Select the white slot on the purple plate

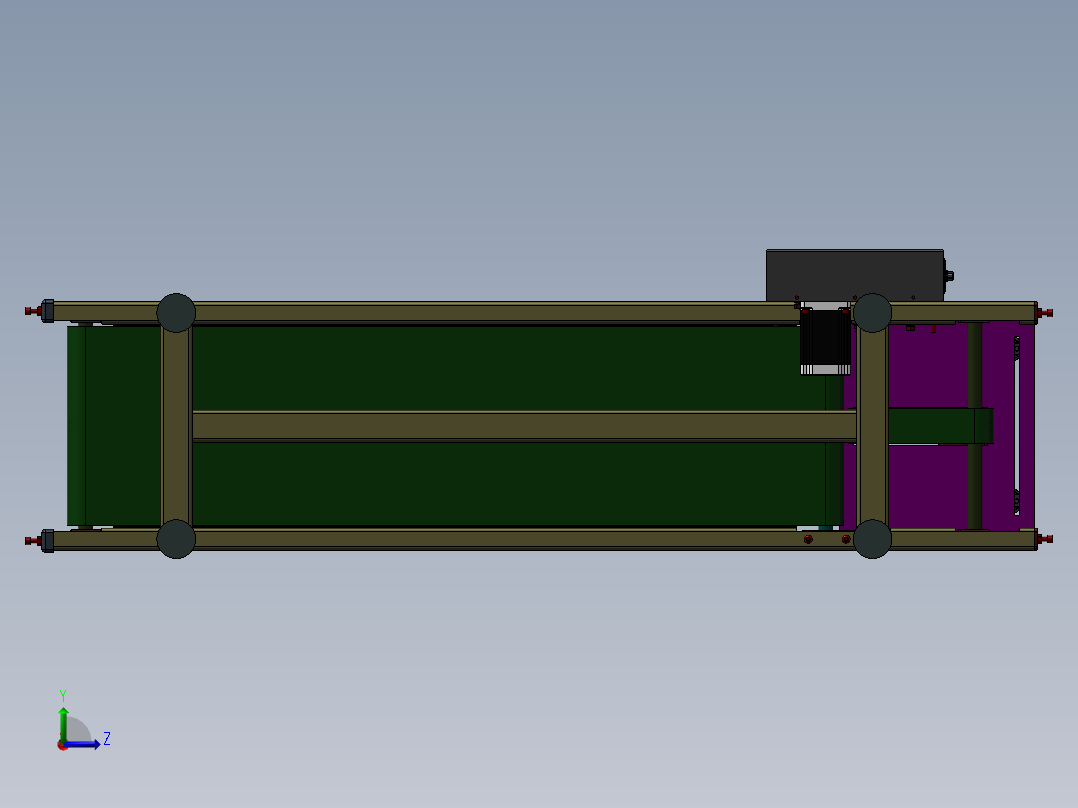tap(1017, 426)
